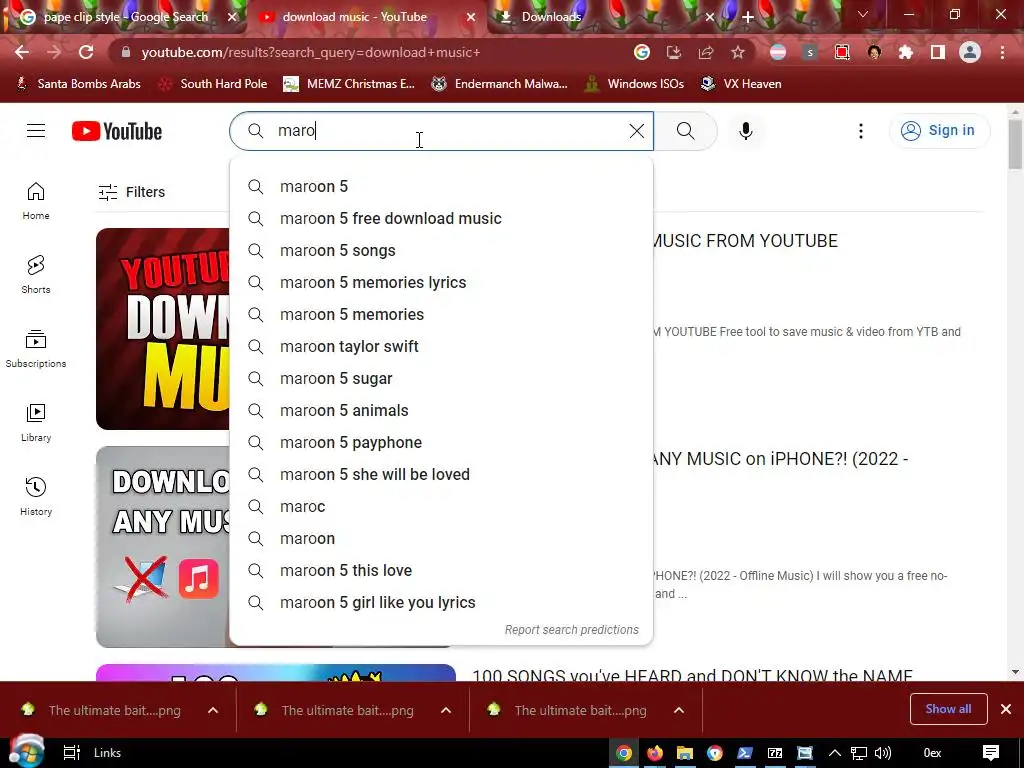The width and height of the screenshot is (1024, 768).
Task: Pick 'maroon 5 she will be loved'
Action: 441,475
